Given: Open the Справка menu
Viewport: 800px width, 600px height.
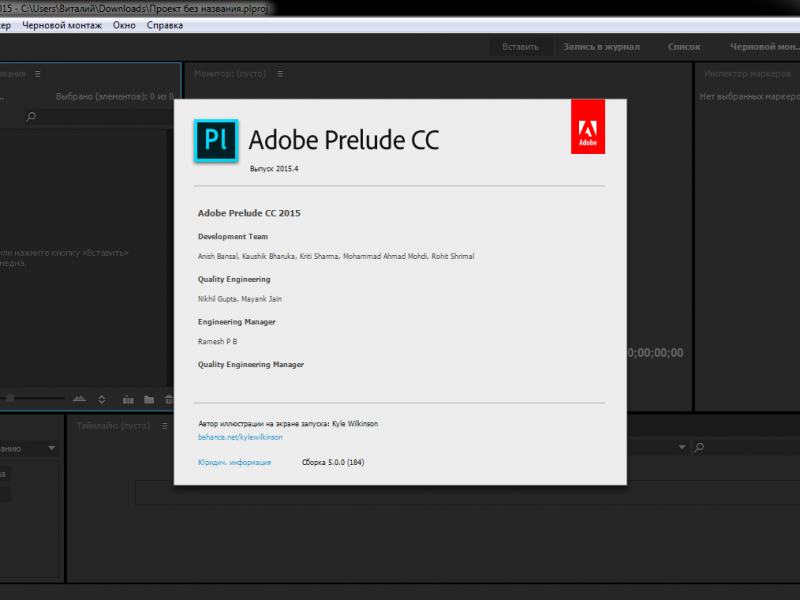Looking at the screenshot, I should (x=165, y=26).
